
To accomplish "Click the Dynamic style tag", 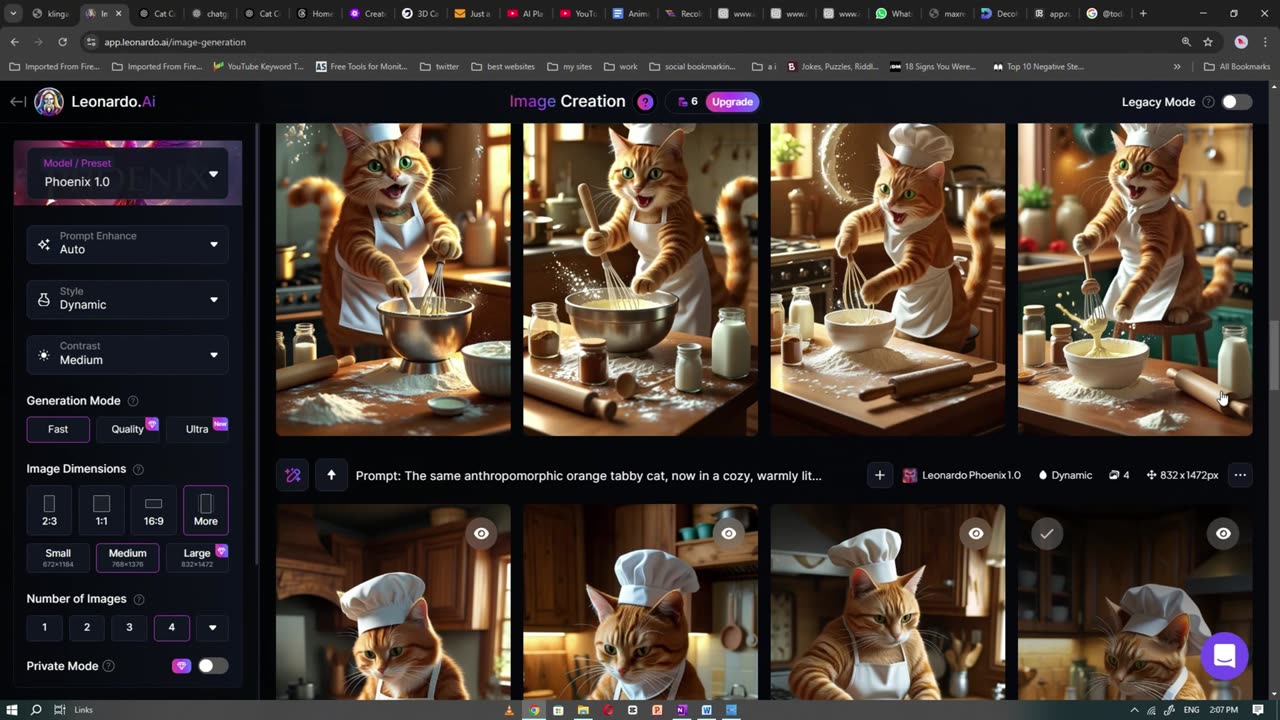I will [x=1065, y=475].
